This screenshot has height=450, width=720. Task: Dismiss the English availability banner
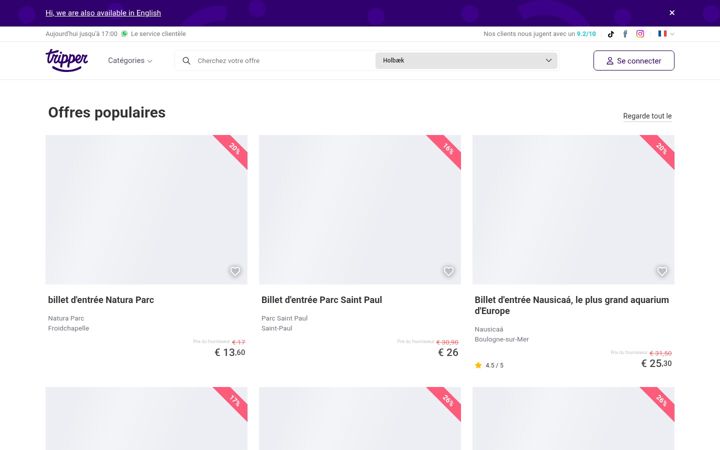(x=672, y=13)
